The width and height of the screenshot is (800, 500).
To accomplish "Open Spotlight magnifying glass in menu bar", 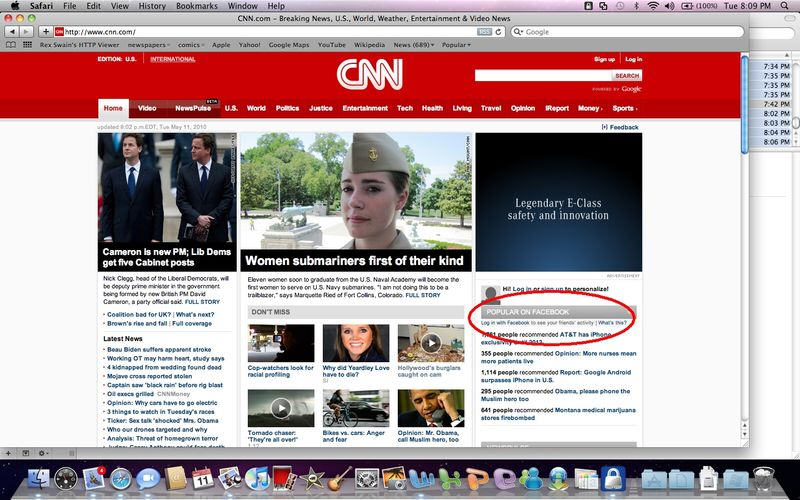I will tap(785, 6).
